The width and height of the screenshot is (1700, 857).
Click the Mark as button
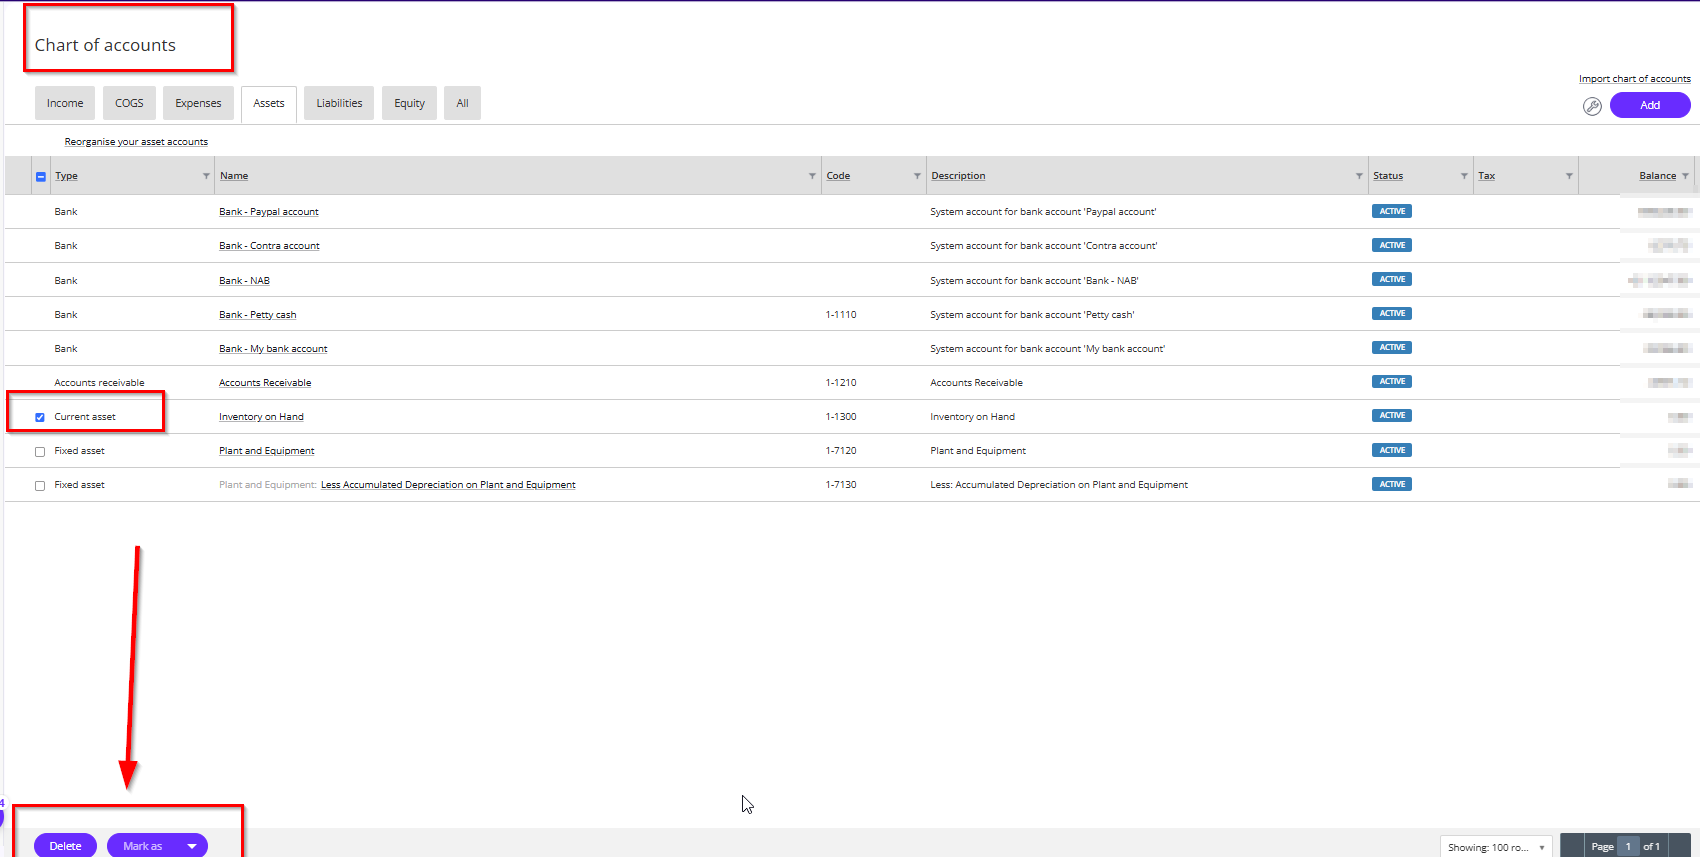(142, 846)
